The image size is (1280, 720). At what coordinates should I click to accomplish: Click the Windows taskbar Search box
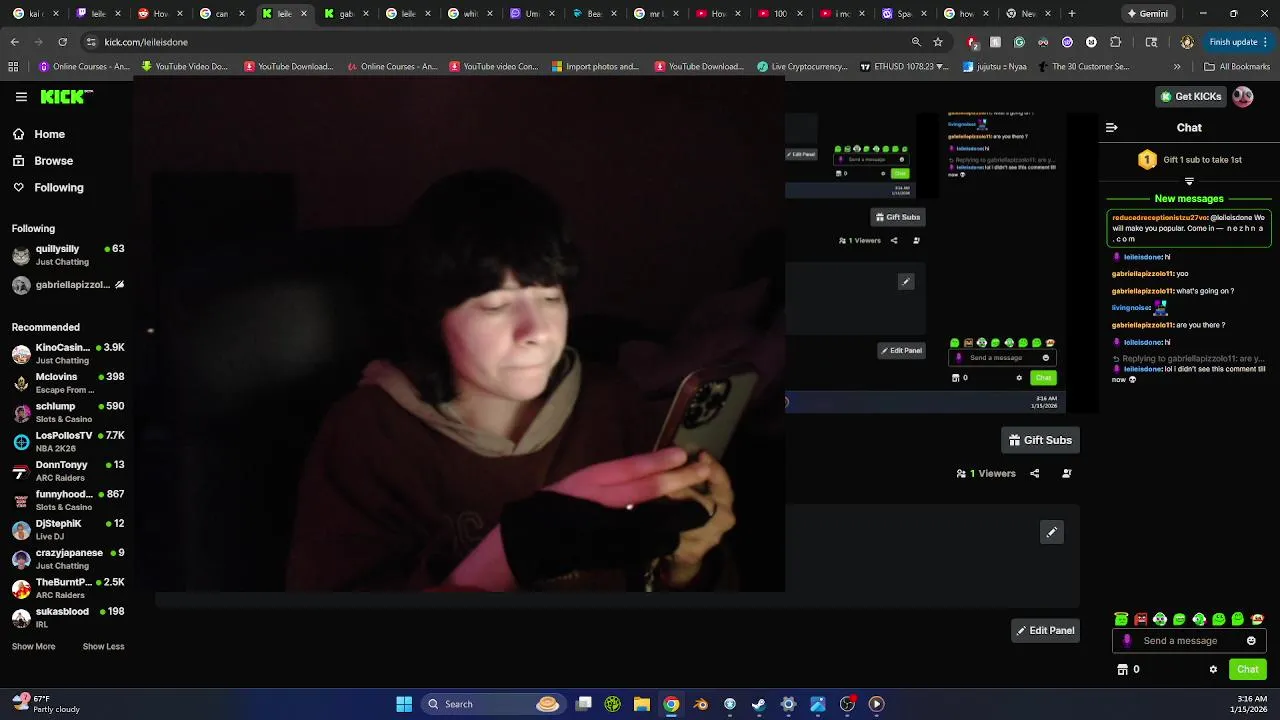pos(492,704)
